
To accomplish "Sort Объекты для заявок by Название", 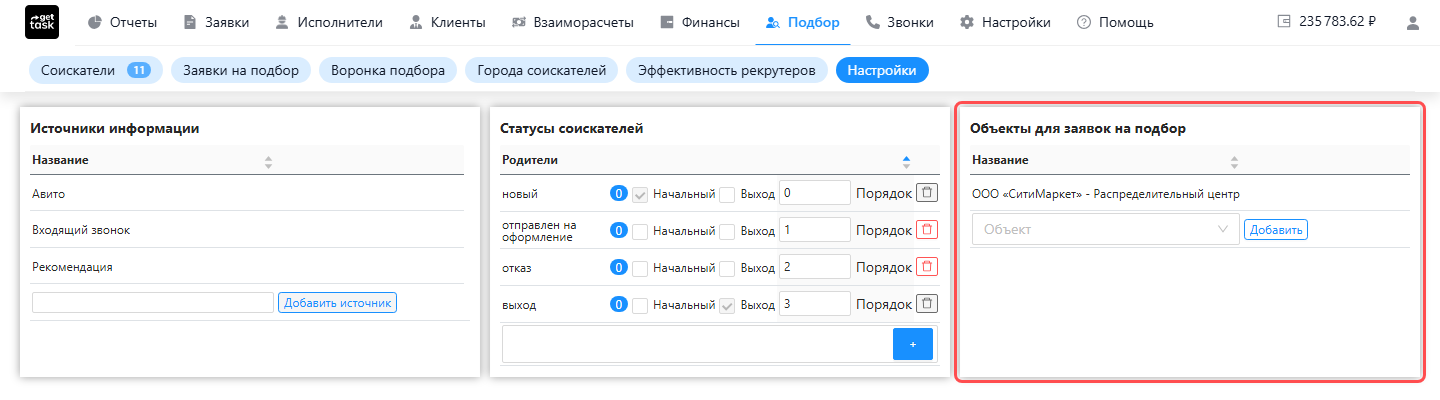I will tap(1234, 160).
